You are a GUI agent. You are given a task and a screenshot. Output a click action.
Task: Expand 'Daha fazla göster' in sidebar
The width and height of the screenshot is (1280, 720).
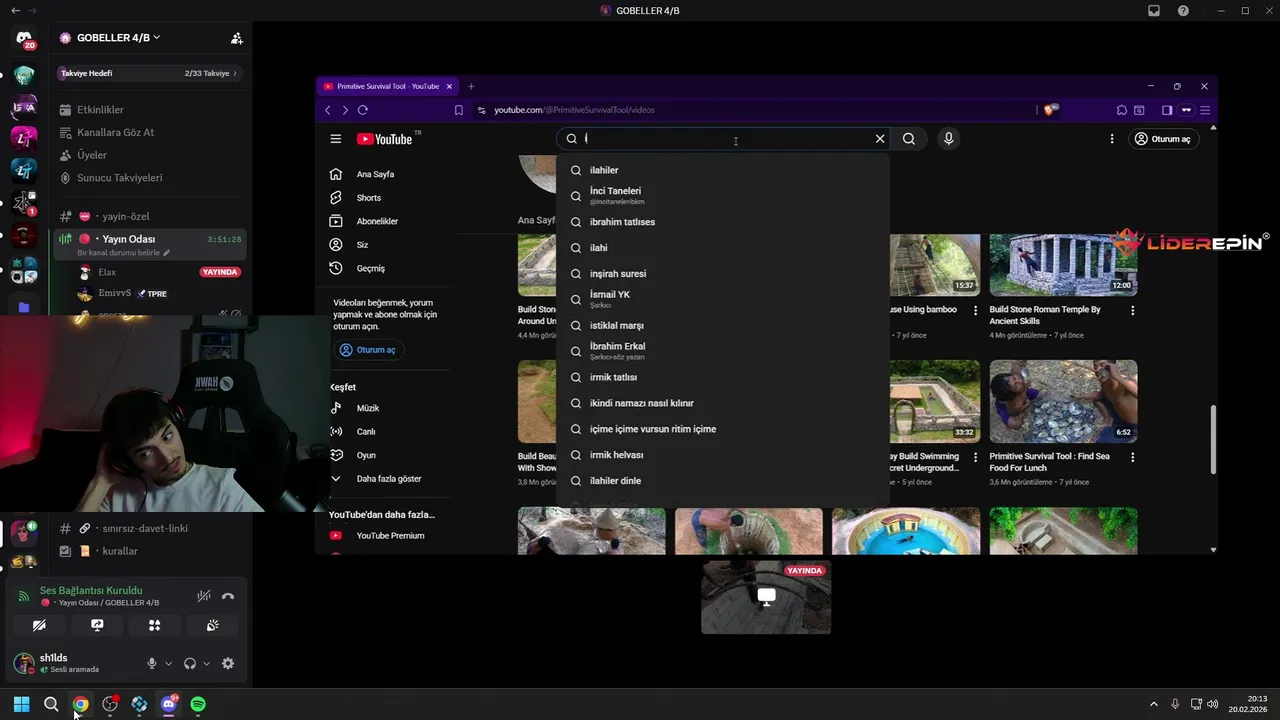(389, 479)
